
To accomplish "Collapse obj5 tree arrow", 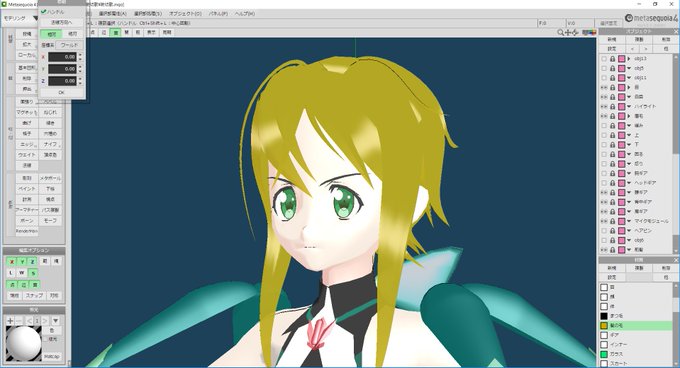I will [629, 68].
